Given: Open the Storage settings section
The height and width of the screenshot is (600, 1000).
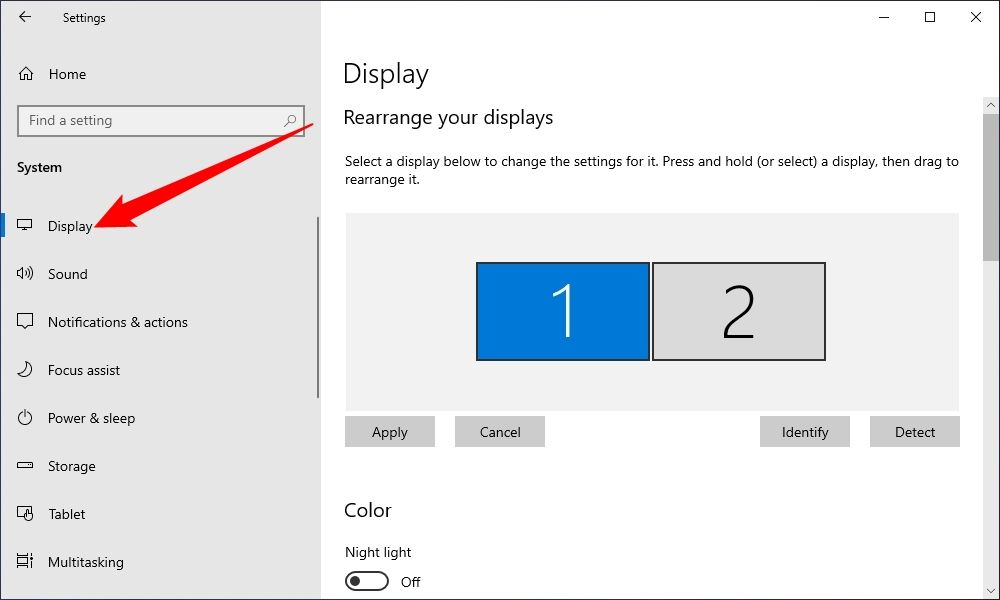Looking at the screenshot, I should (72, 466).
